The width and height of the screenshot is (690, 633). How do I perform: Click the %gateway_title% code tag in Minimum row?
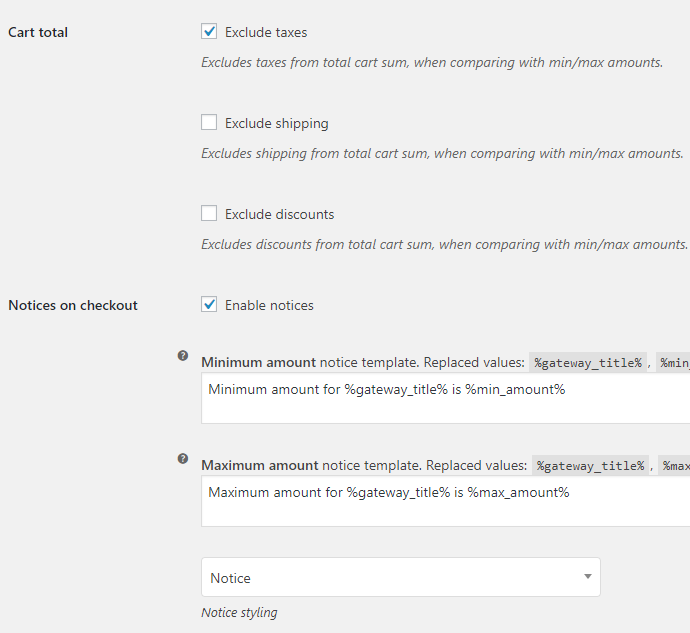click(x=588, y=363)
